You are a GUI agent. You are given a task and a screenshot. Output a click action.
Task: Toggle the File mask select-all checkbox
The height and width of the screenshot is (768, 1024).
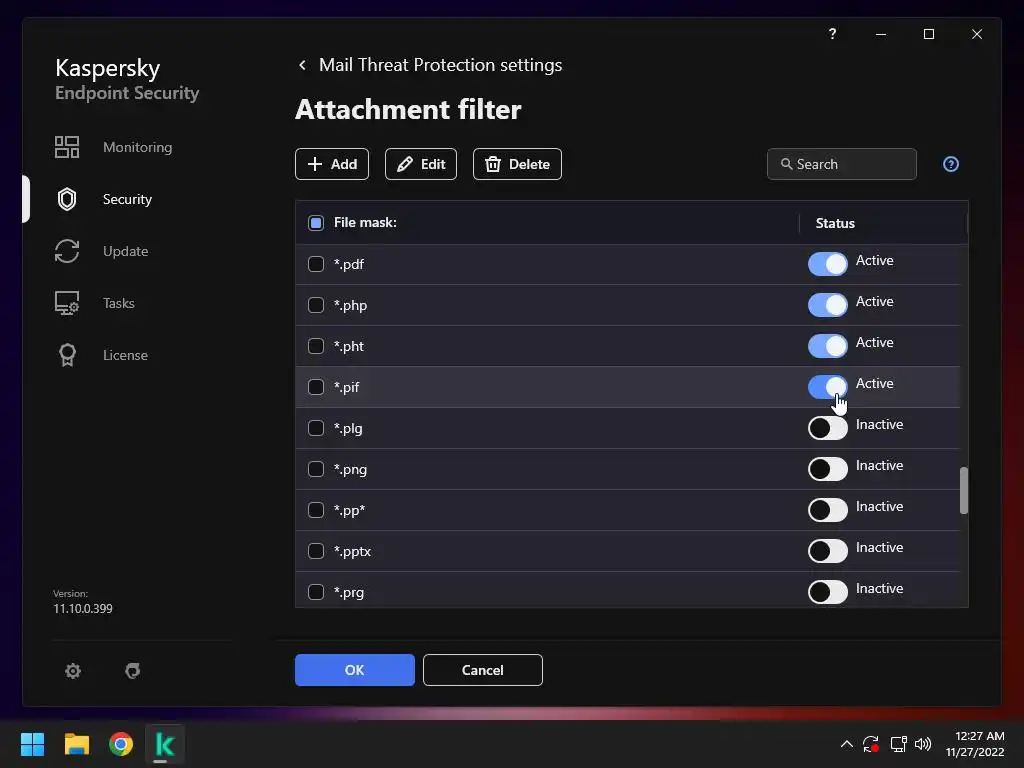[315, 223]
